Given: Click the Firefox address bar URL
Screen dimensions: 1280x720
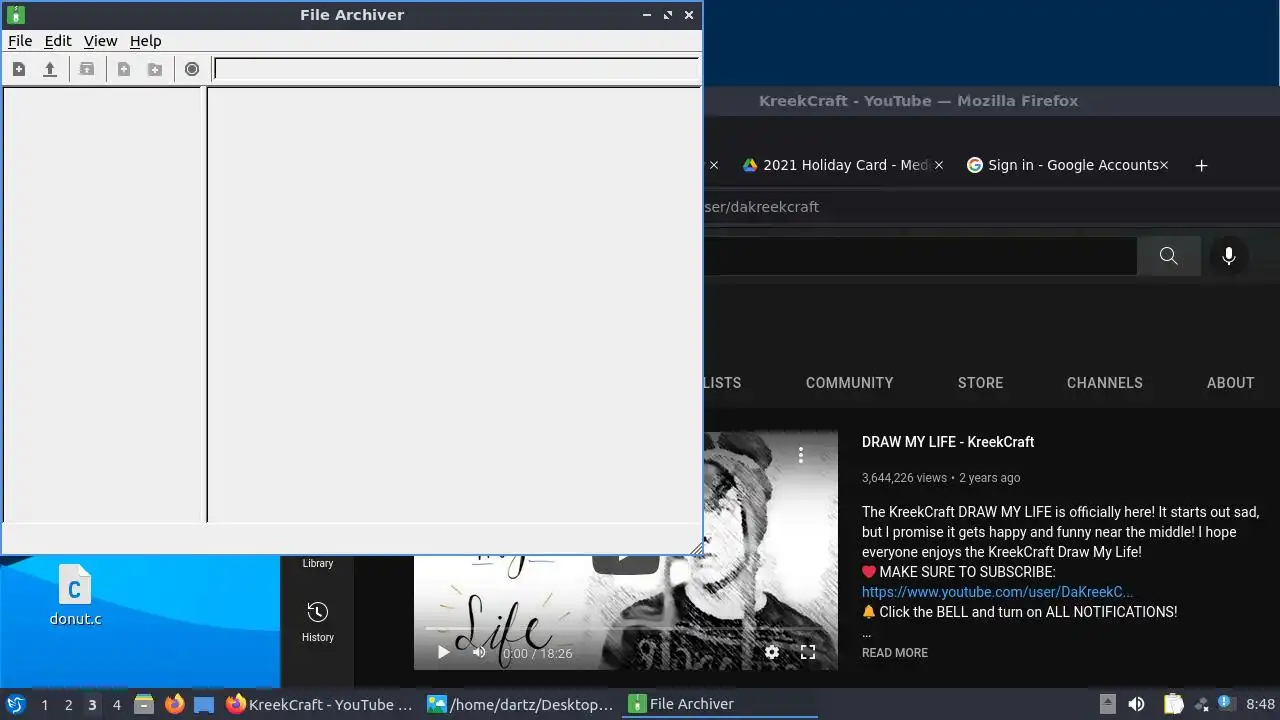Looking at the screenshot, I should click(x=760, y=207).
